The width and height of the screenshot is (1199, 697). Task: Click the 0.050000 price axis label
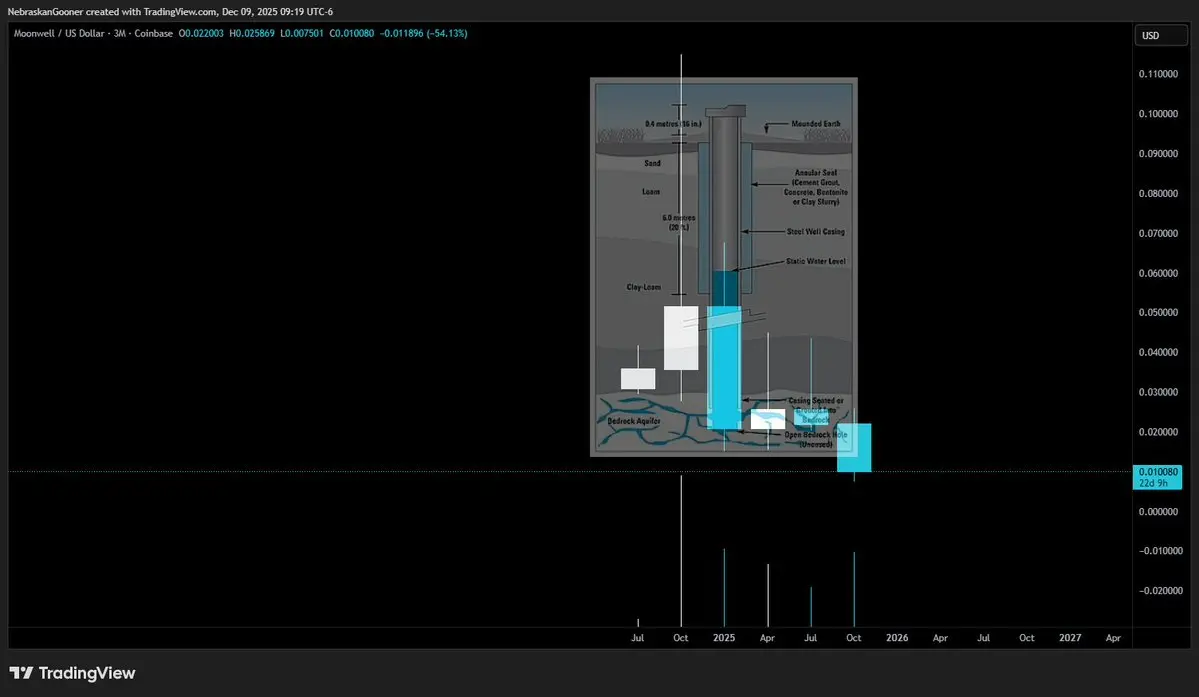click(1158, 313)
